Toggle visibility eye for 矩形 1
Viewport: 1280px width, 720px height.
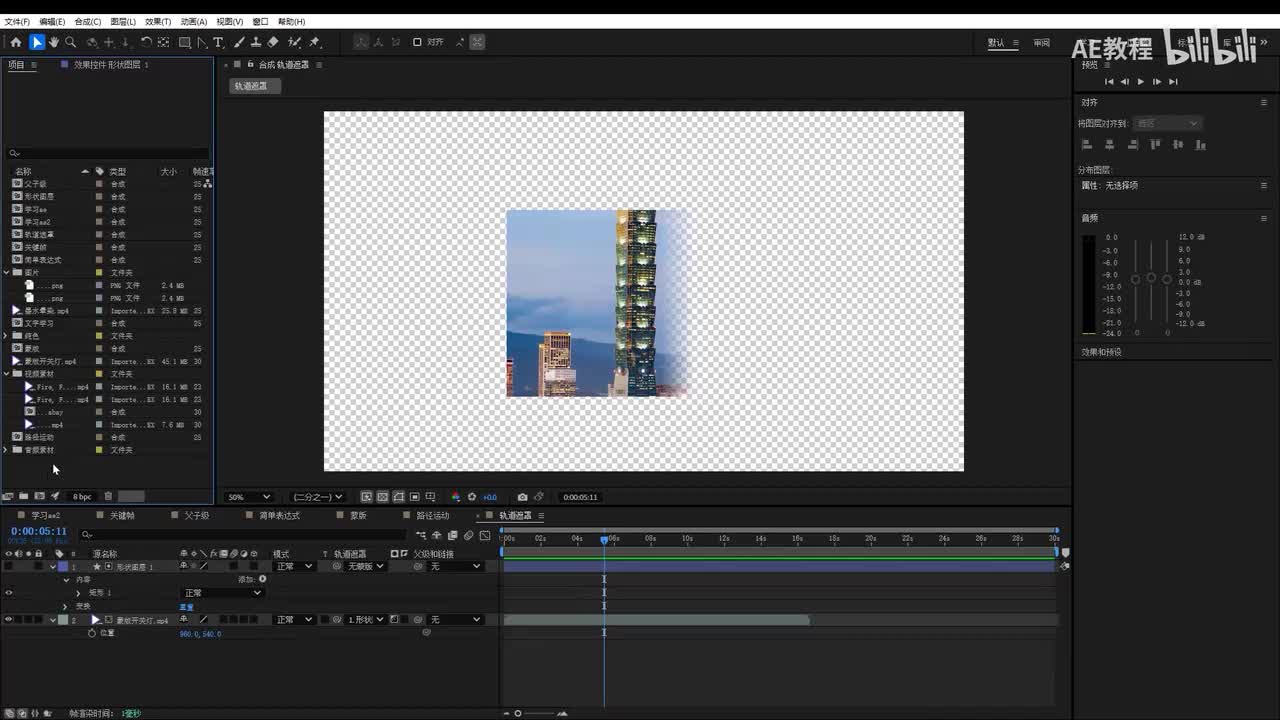coord(8,593)
